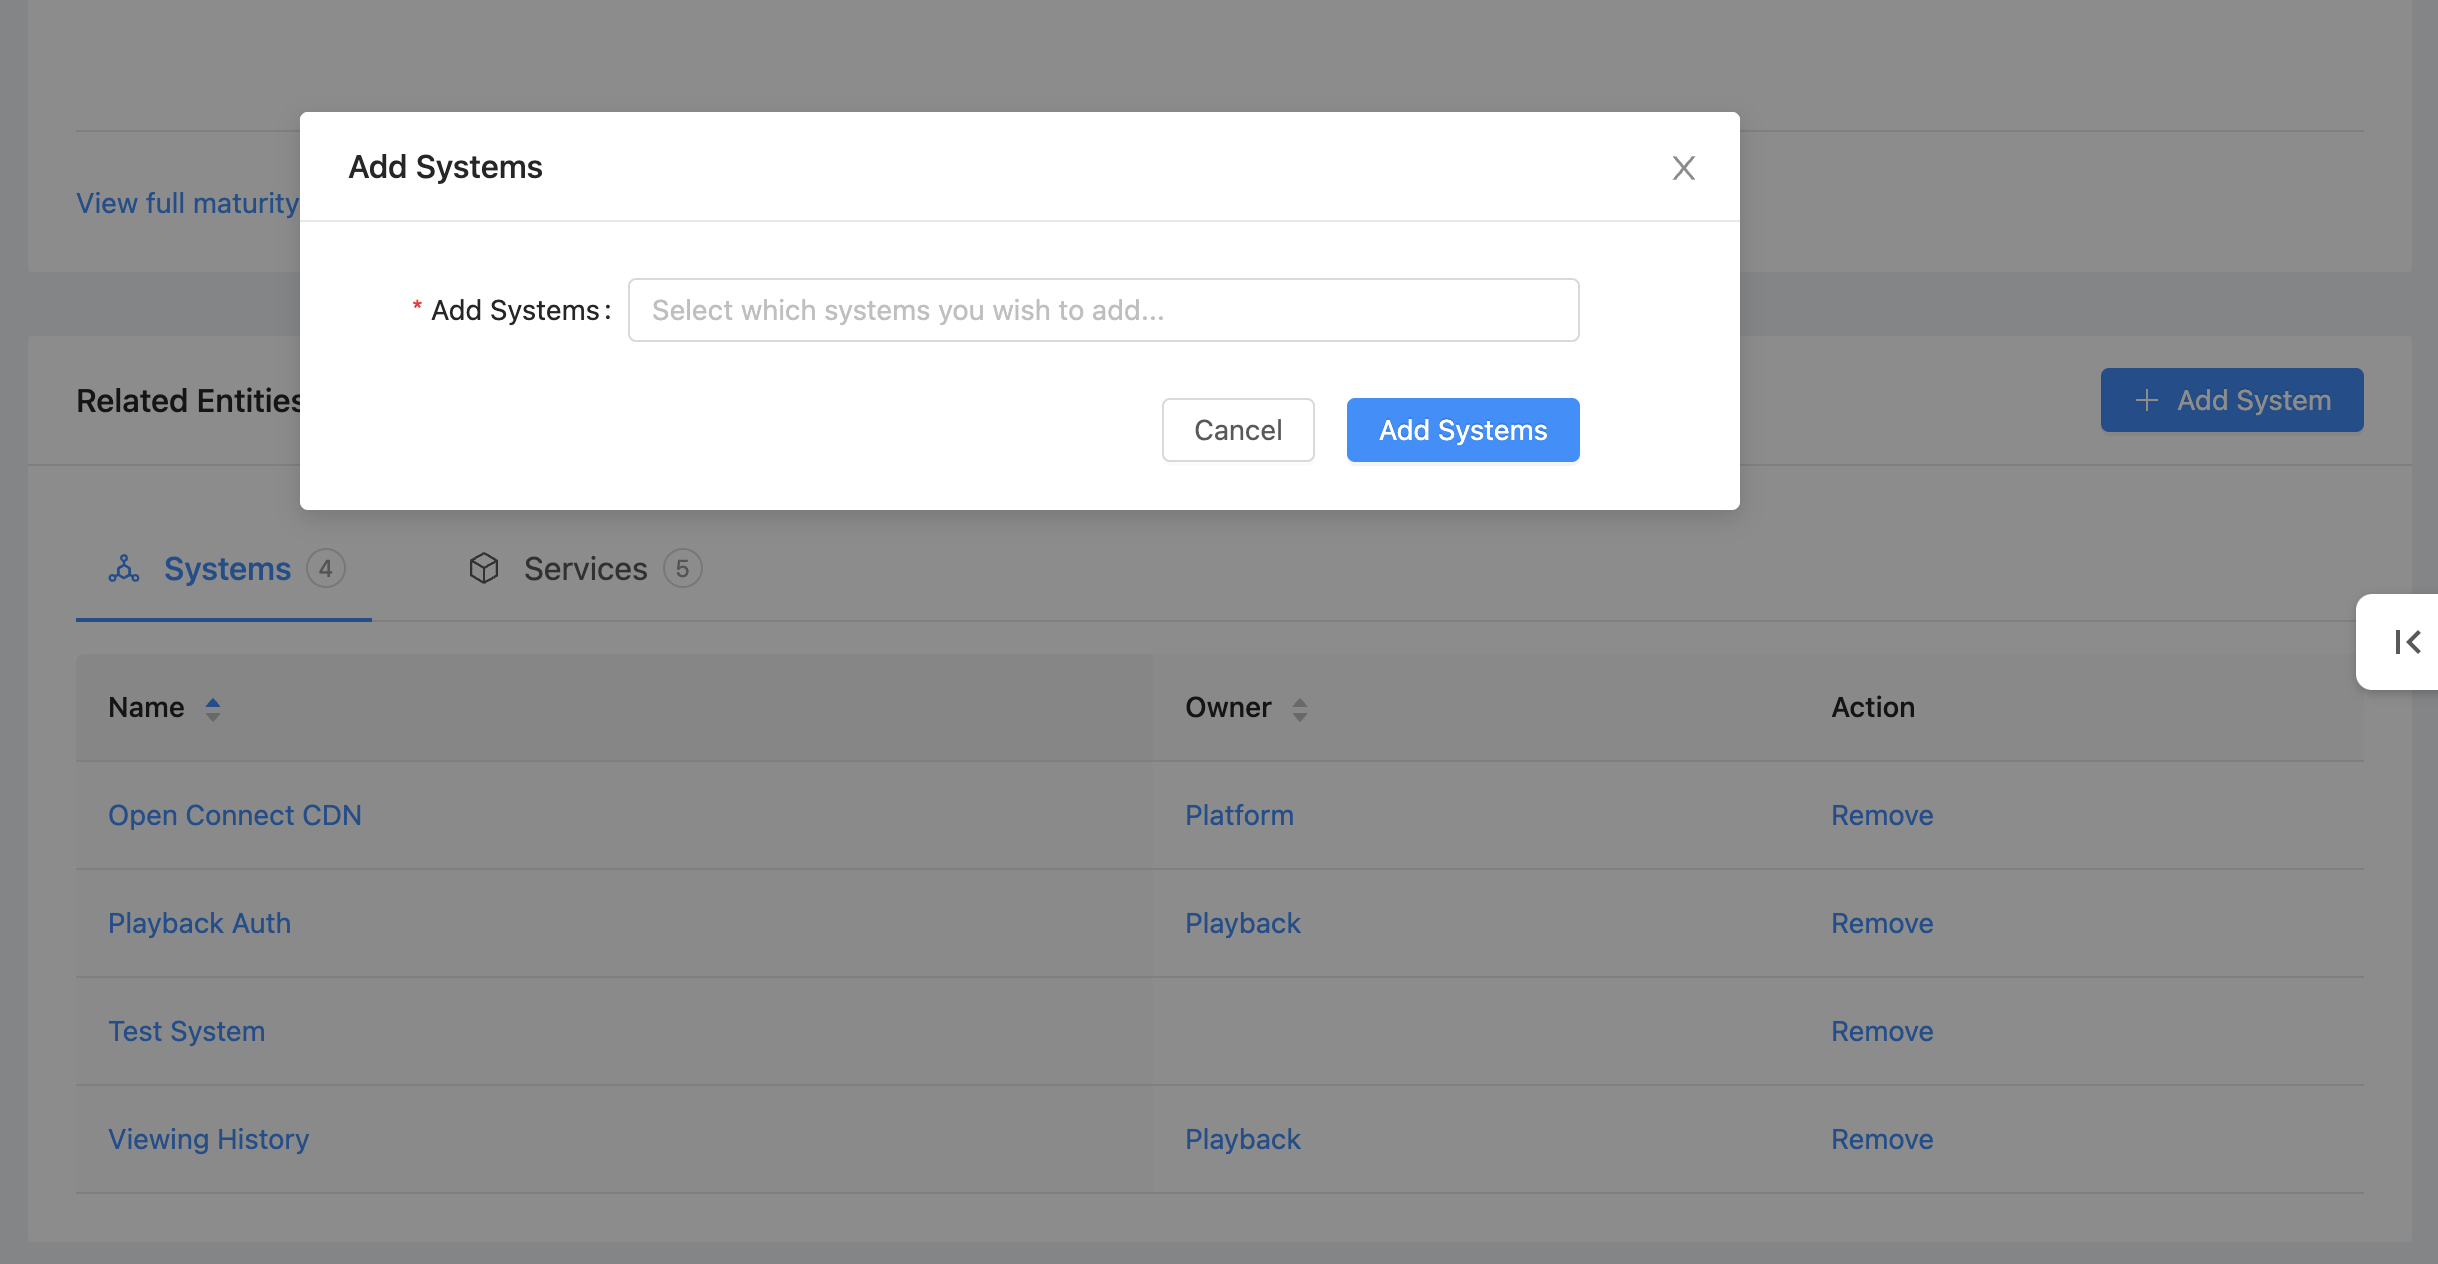Click the Services count badge 5
The height and width of the screenshot is (1264, 2438).
click(683, 569)
